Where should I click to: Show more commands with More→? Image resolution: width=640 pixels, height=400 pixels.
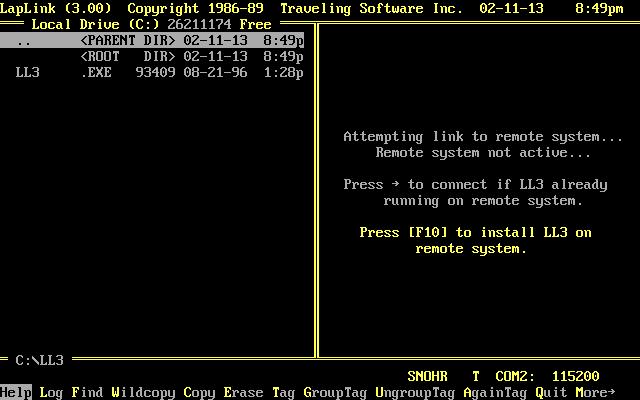tap(595, 392)
